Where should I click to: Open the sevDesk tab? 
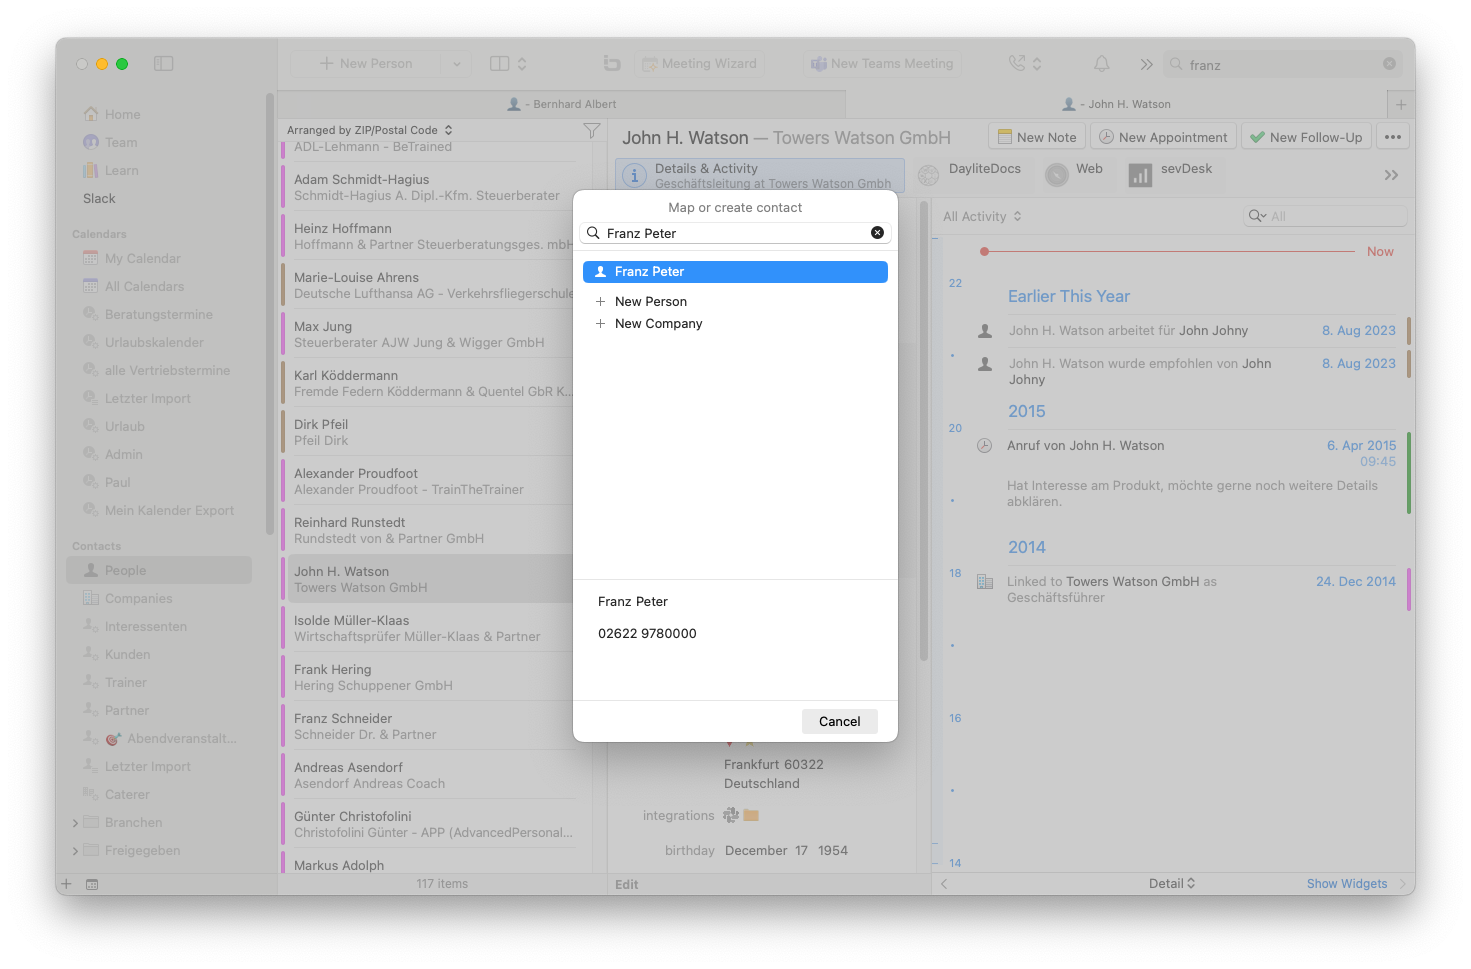point(1170,172)
